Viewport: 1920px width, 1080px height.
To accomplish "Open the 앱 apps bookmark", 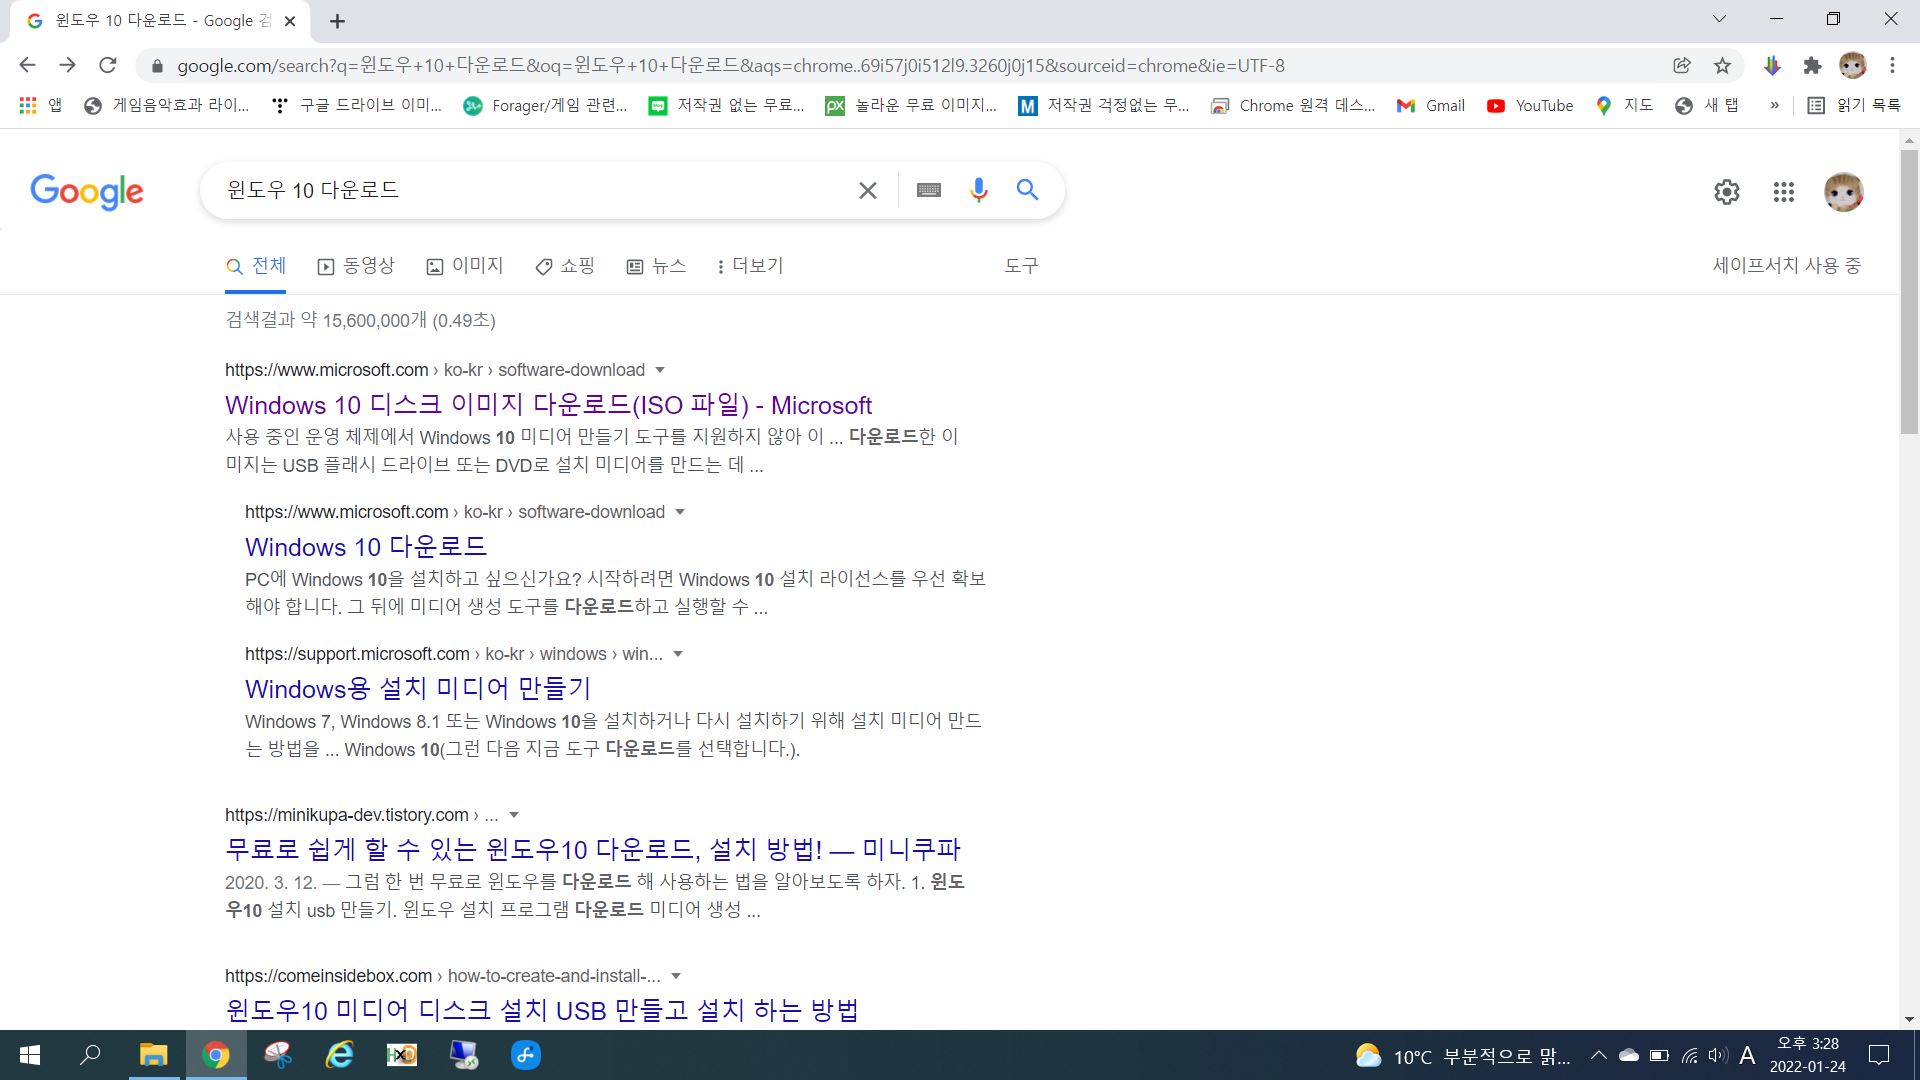I will click(x=41, y=105).
